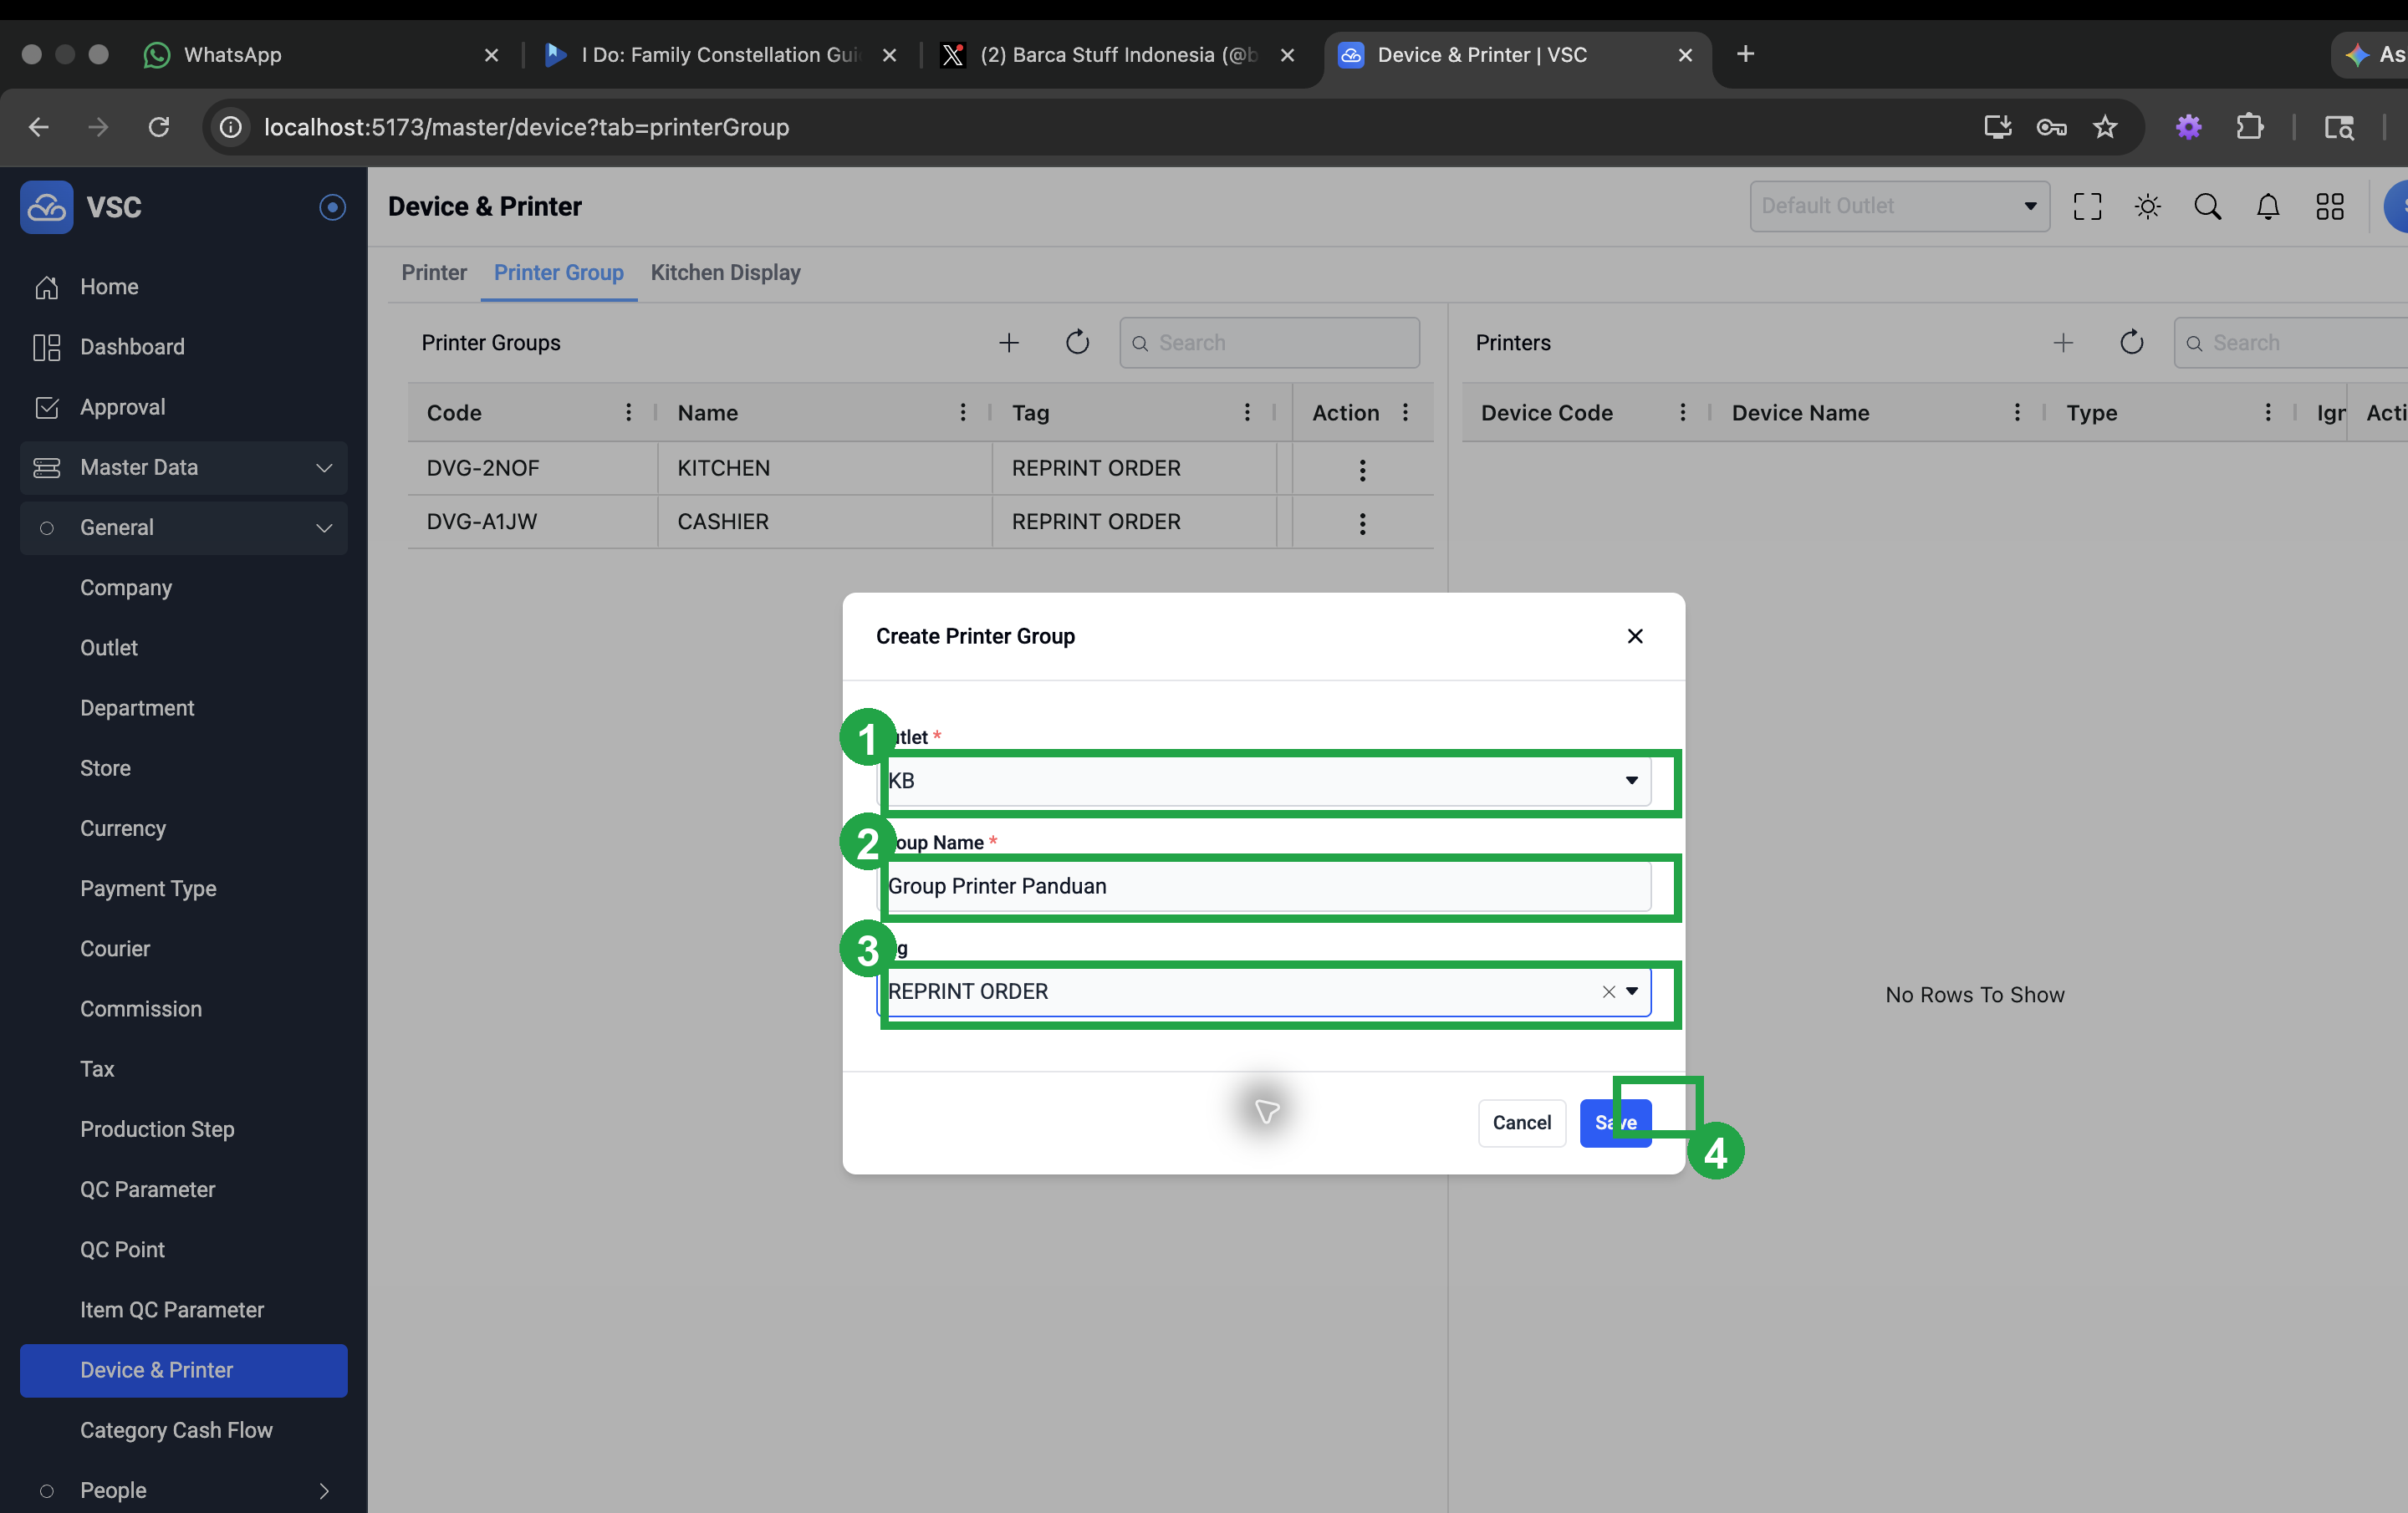Go to Tax menu item
The width and height of the screenshot is (2408, 1513).
97,1069
